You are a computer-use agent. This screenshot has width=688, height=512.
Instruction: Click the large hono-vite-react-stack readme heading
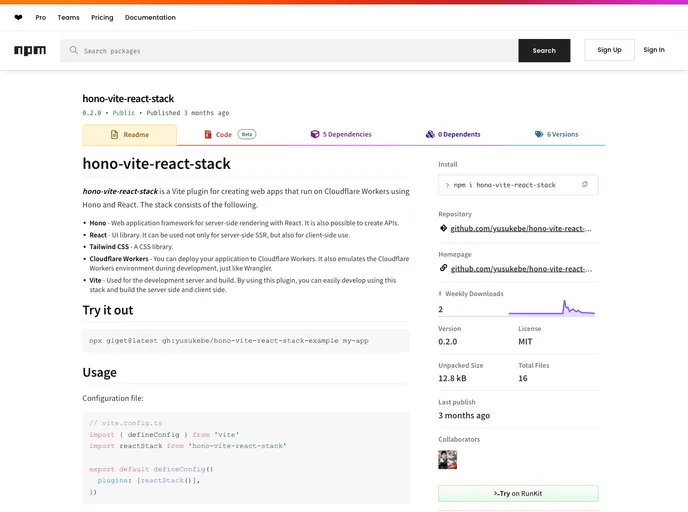(157, 164)
